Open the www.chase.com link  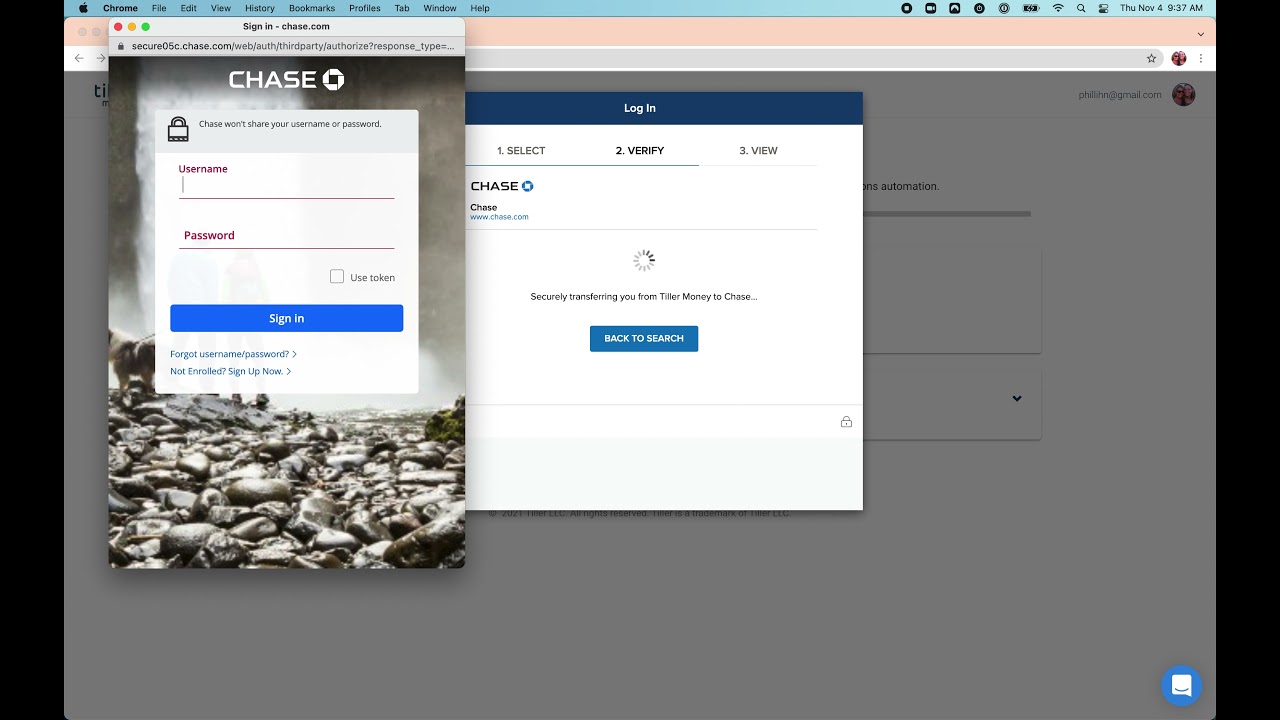(x=499, y=217)
